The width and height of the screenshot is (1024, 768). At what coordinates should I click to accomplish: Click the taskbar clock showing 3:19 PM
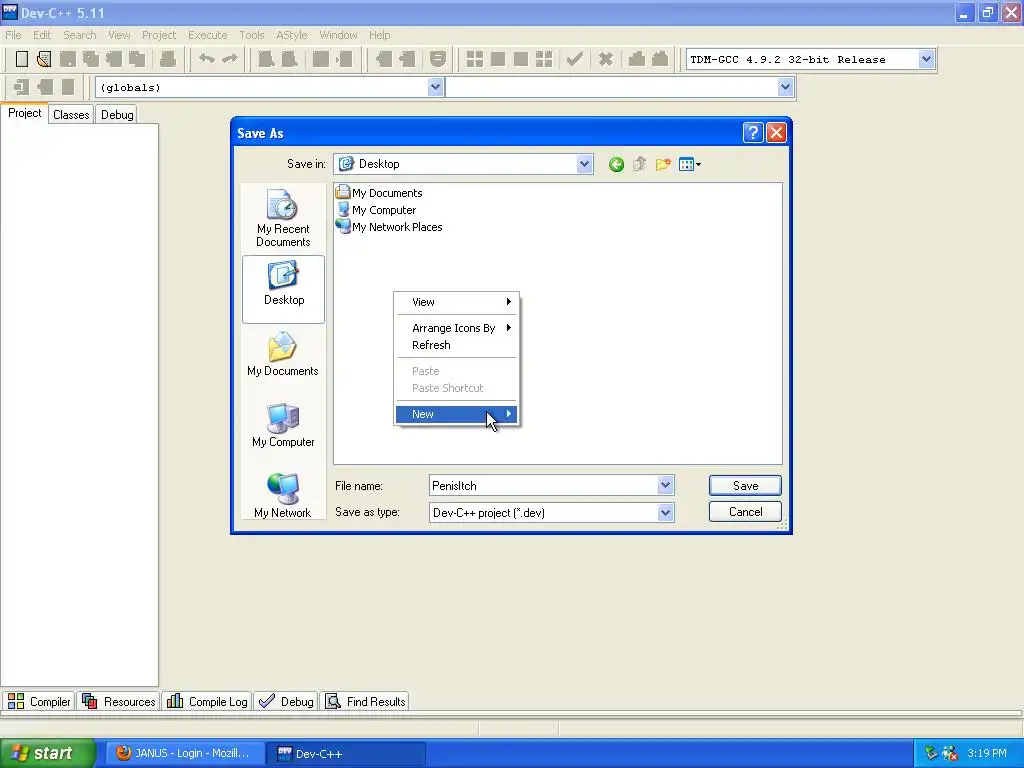[x=987, y=753]
